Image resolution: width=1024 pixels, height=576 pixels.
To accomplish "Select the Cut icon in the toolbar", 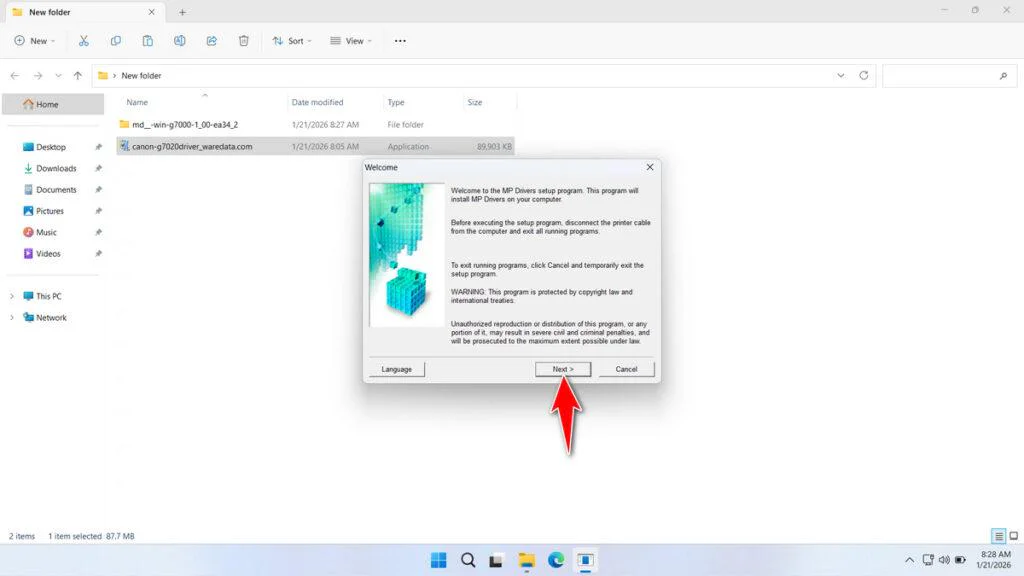I will (x=84, y=41).
